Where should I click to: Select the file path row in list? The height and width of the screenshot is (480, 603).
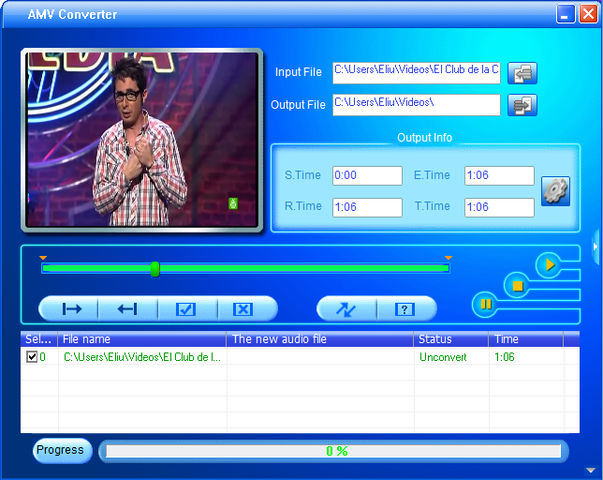point(142,357)
